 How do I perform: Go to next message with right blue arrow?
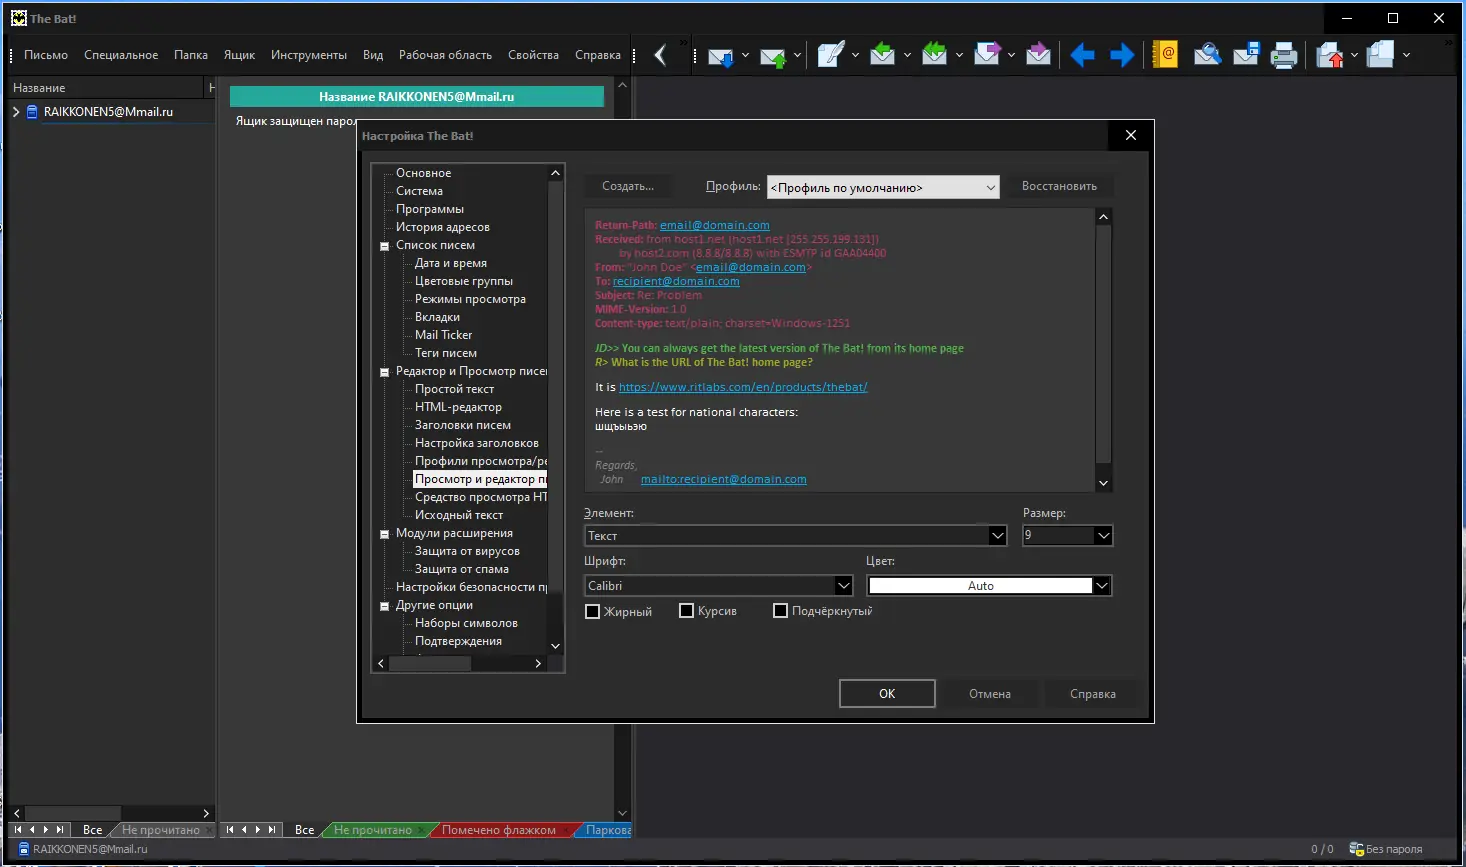pos(1122,55)
